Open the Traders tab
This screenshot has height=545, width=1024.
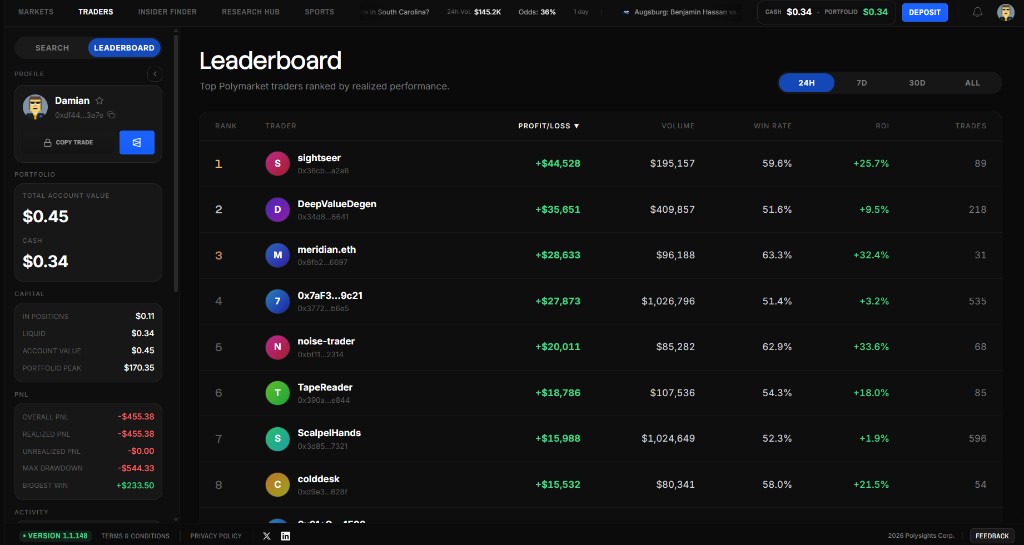coord(95,12)
